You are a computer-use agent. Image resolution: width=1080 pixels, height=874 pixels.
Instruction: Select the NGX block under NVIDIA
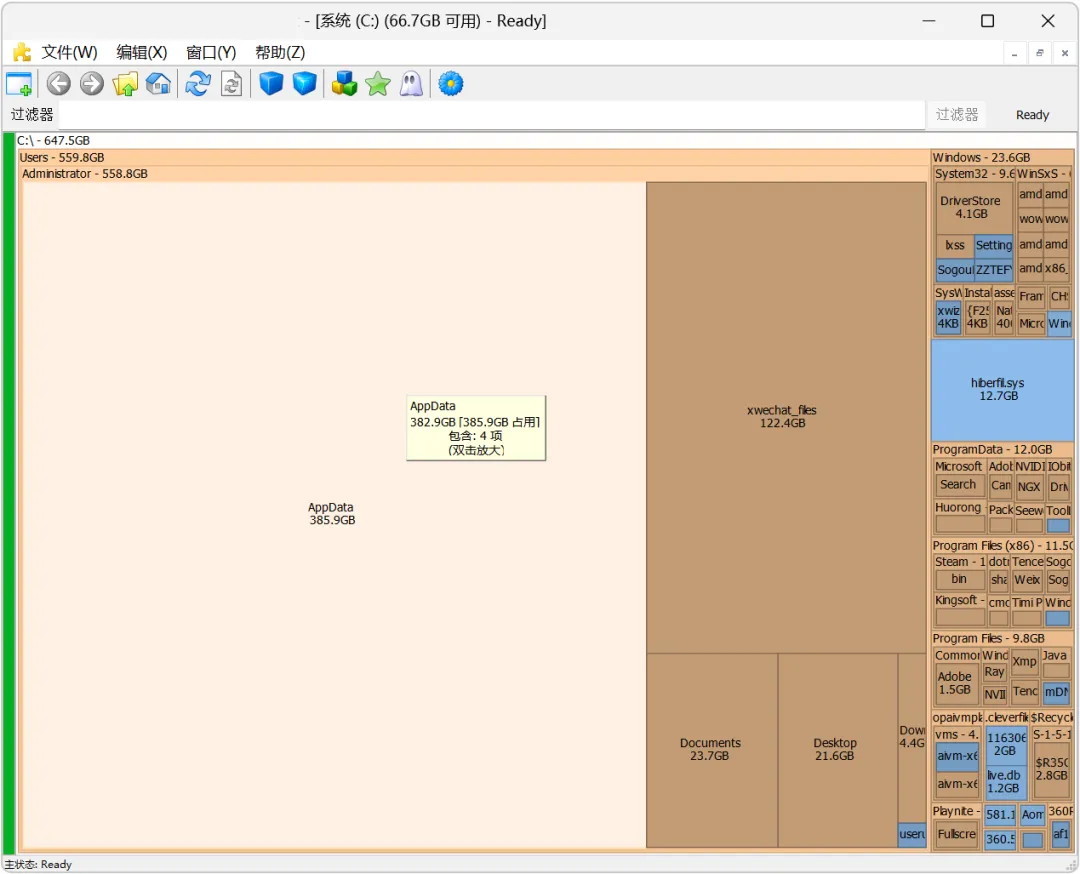1029,486
